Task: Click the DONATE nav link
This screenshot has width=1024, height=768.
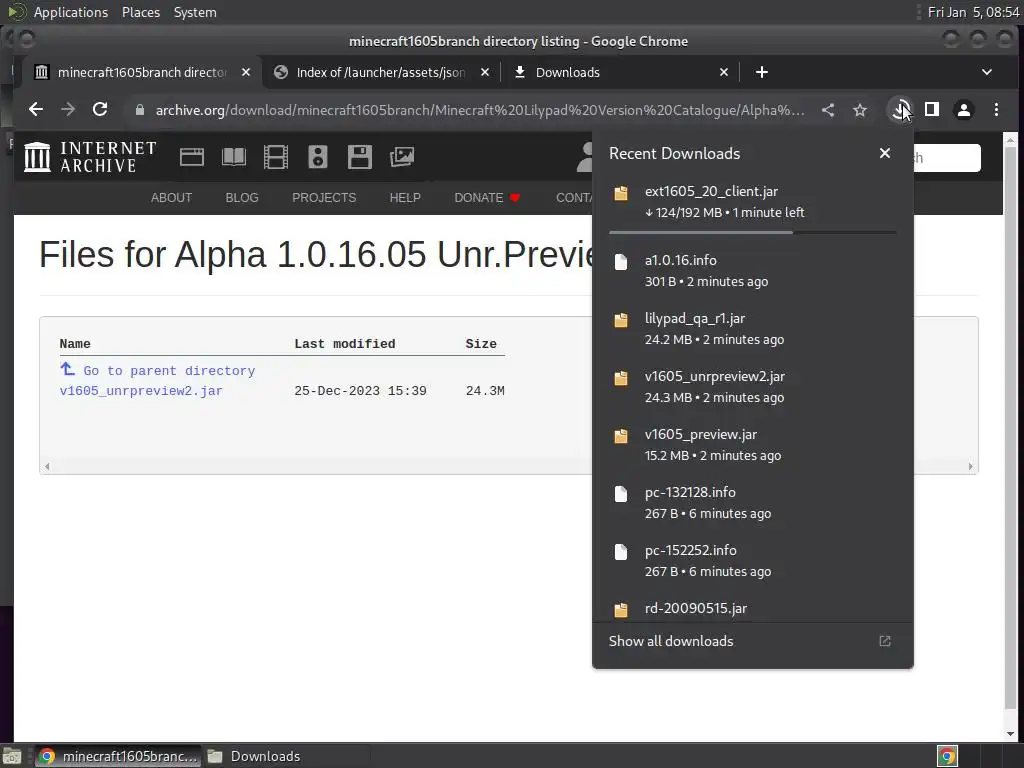Action: click(x=487, y=198)
